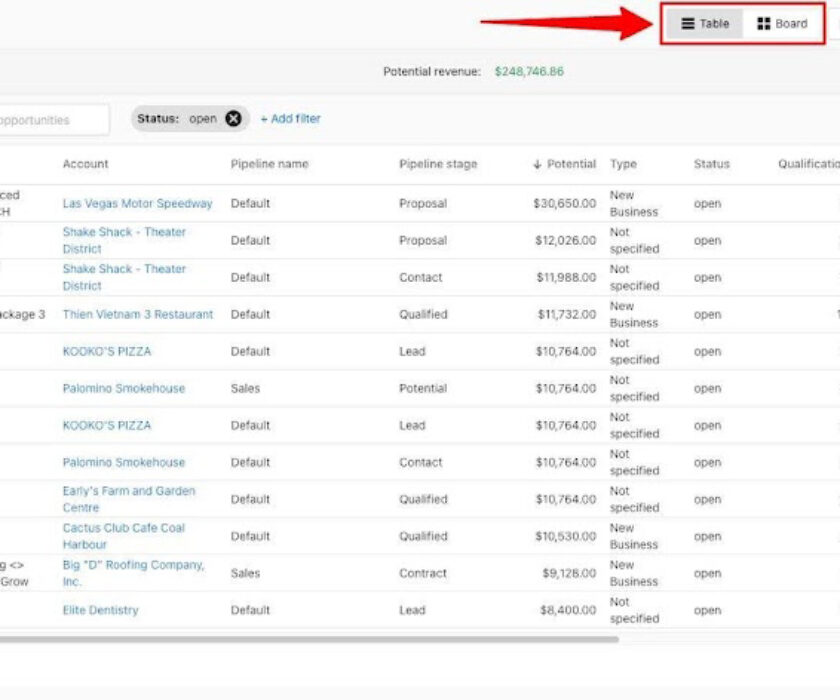Sort by Pipeline name column header
This screenshot has width=840, height=700.
coord(269,164)
